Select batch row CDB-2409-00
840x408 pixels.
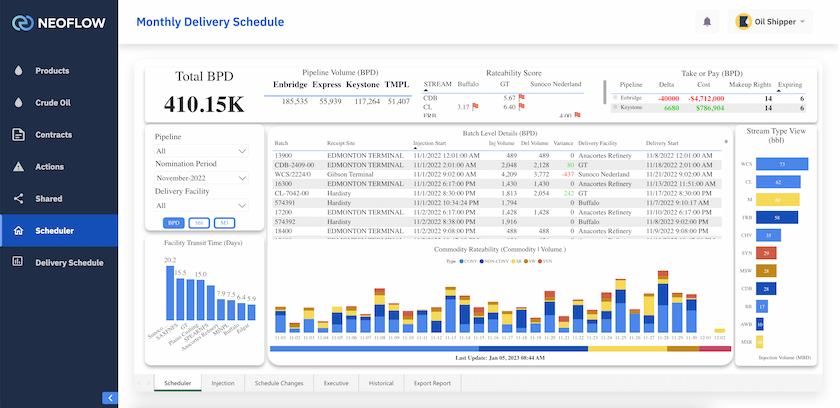click(x=498, y=165)
